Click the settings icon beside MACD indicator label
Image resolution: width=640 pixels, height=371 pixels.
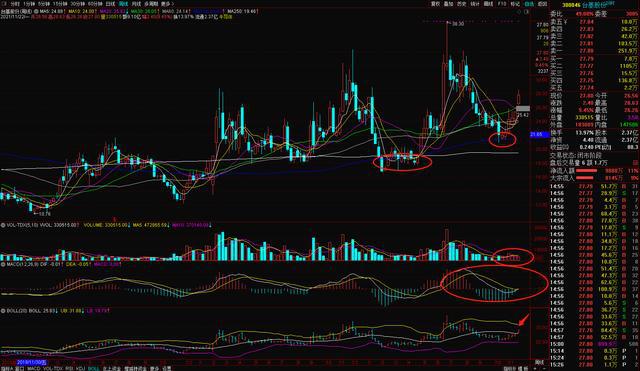pyautogui.click(x=3, y=264)
